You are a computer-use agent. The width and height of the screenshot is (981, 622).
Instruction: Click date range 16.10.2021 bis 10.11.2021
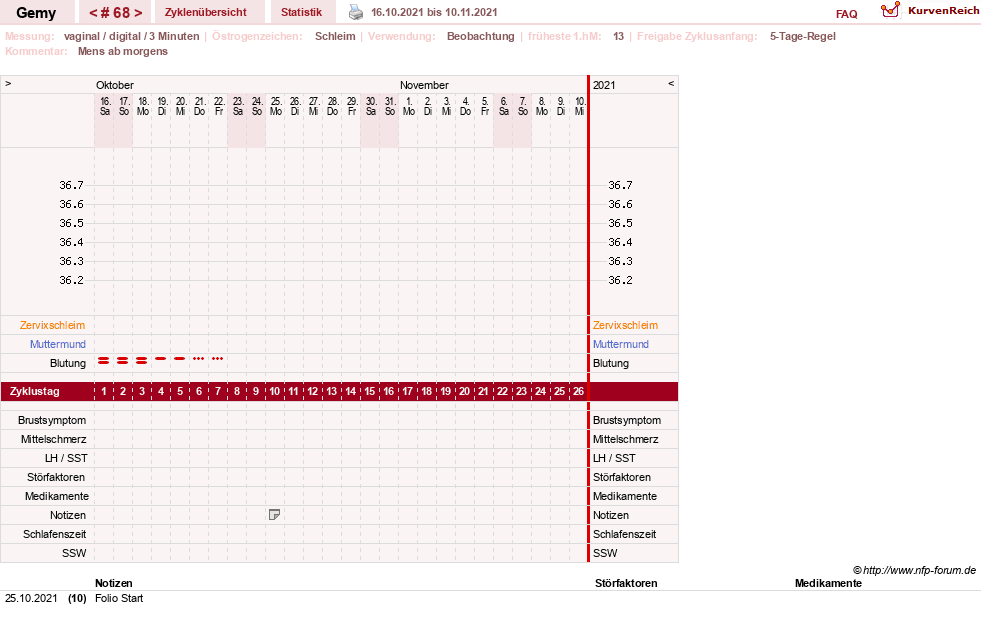434,12
